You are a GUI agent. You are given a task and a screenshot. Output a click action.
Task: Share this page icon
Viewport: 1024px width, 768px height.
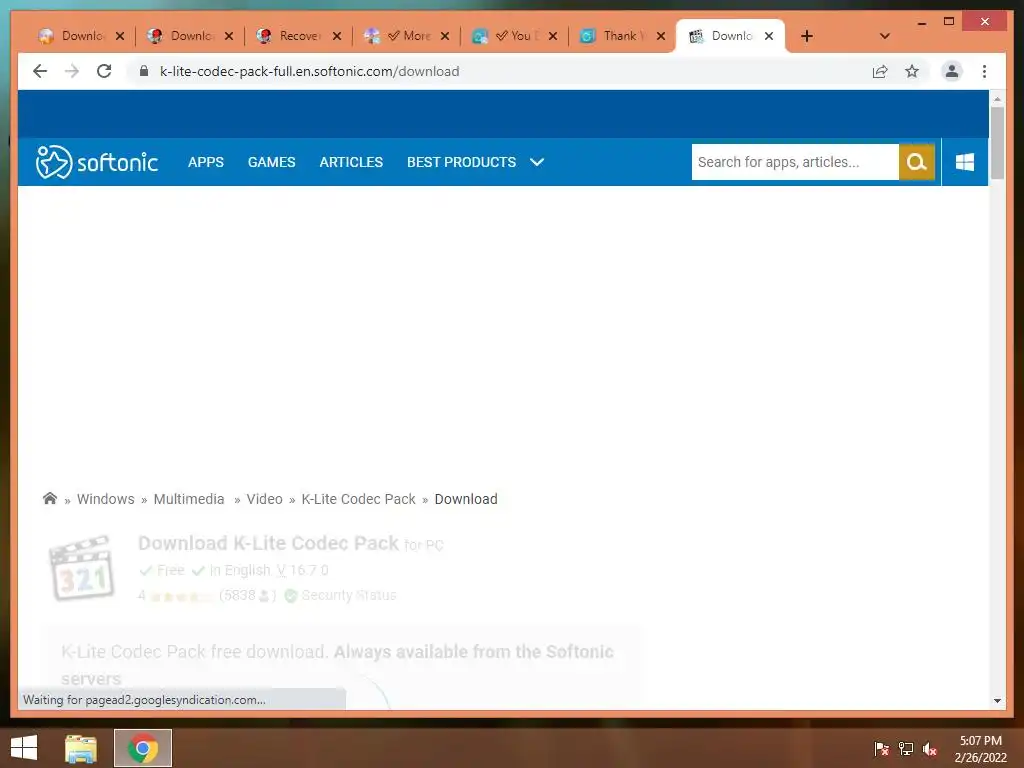click(x=880, y=71)
